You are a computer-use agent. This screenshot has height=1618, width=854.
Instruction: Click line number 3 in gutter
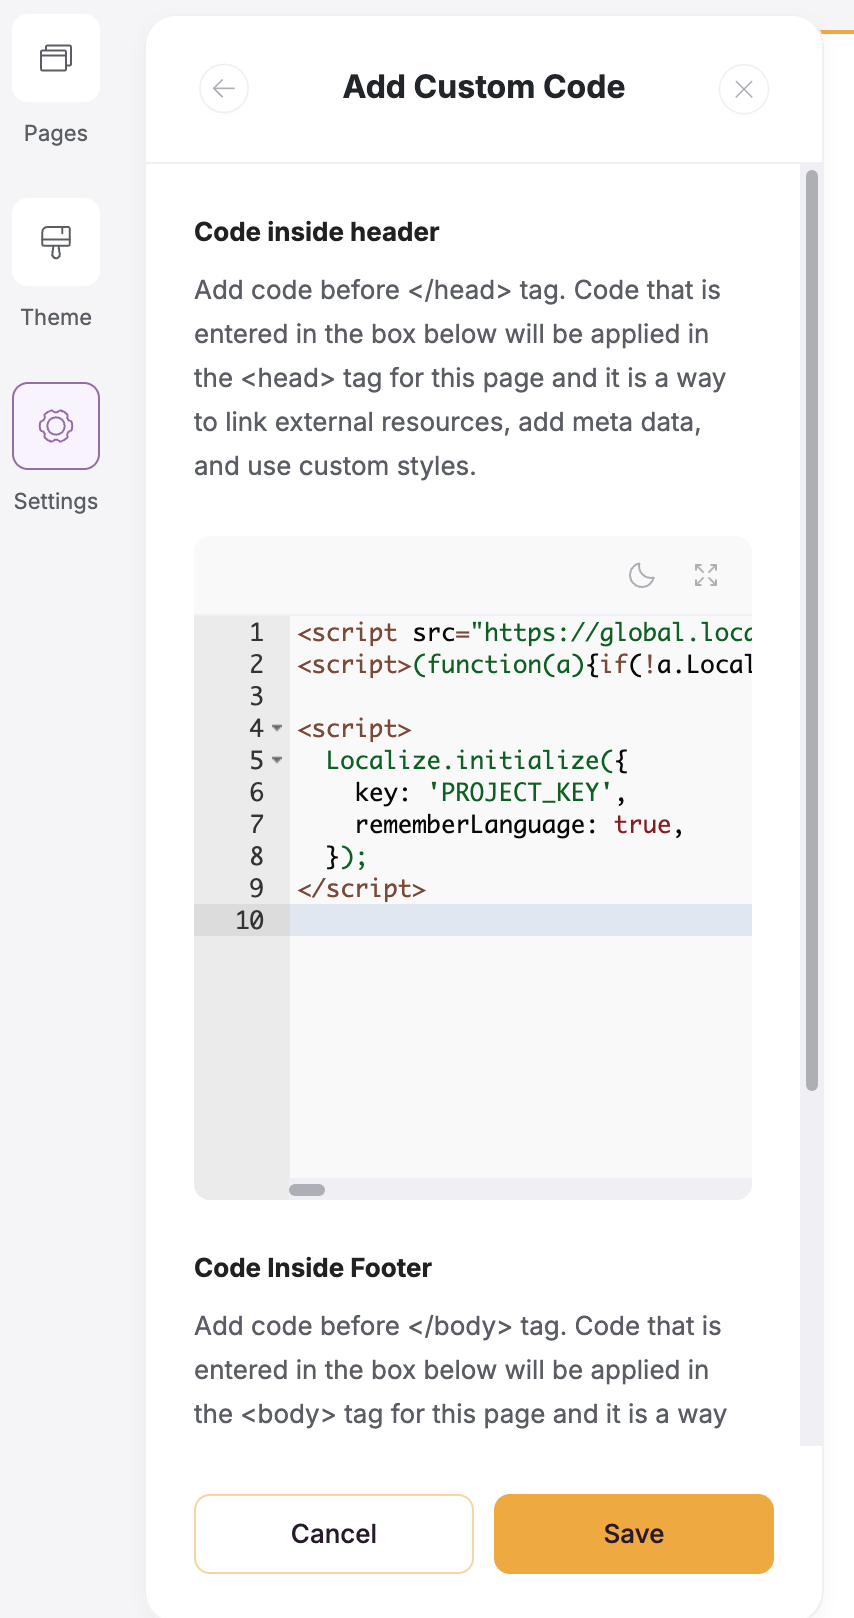257,696
